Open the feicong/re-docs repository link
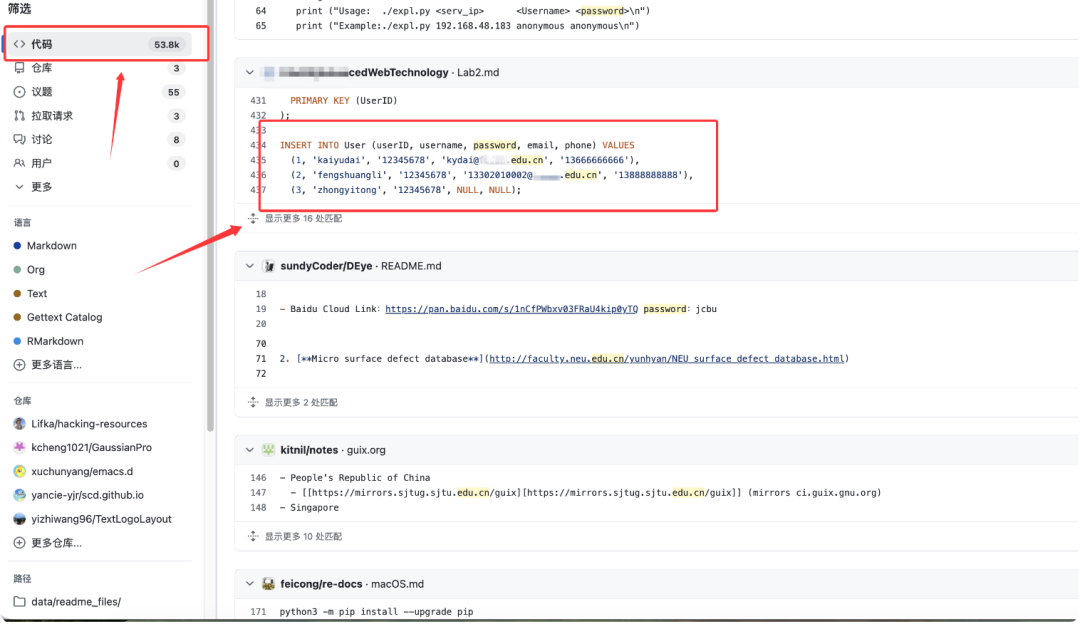Screen dimensions: 1080x624 [x=321, y=584]
